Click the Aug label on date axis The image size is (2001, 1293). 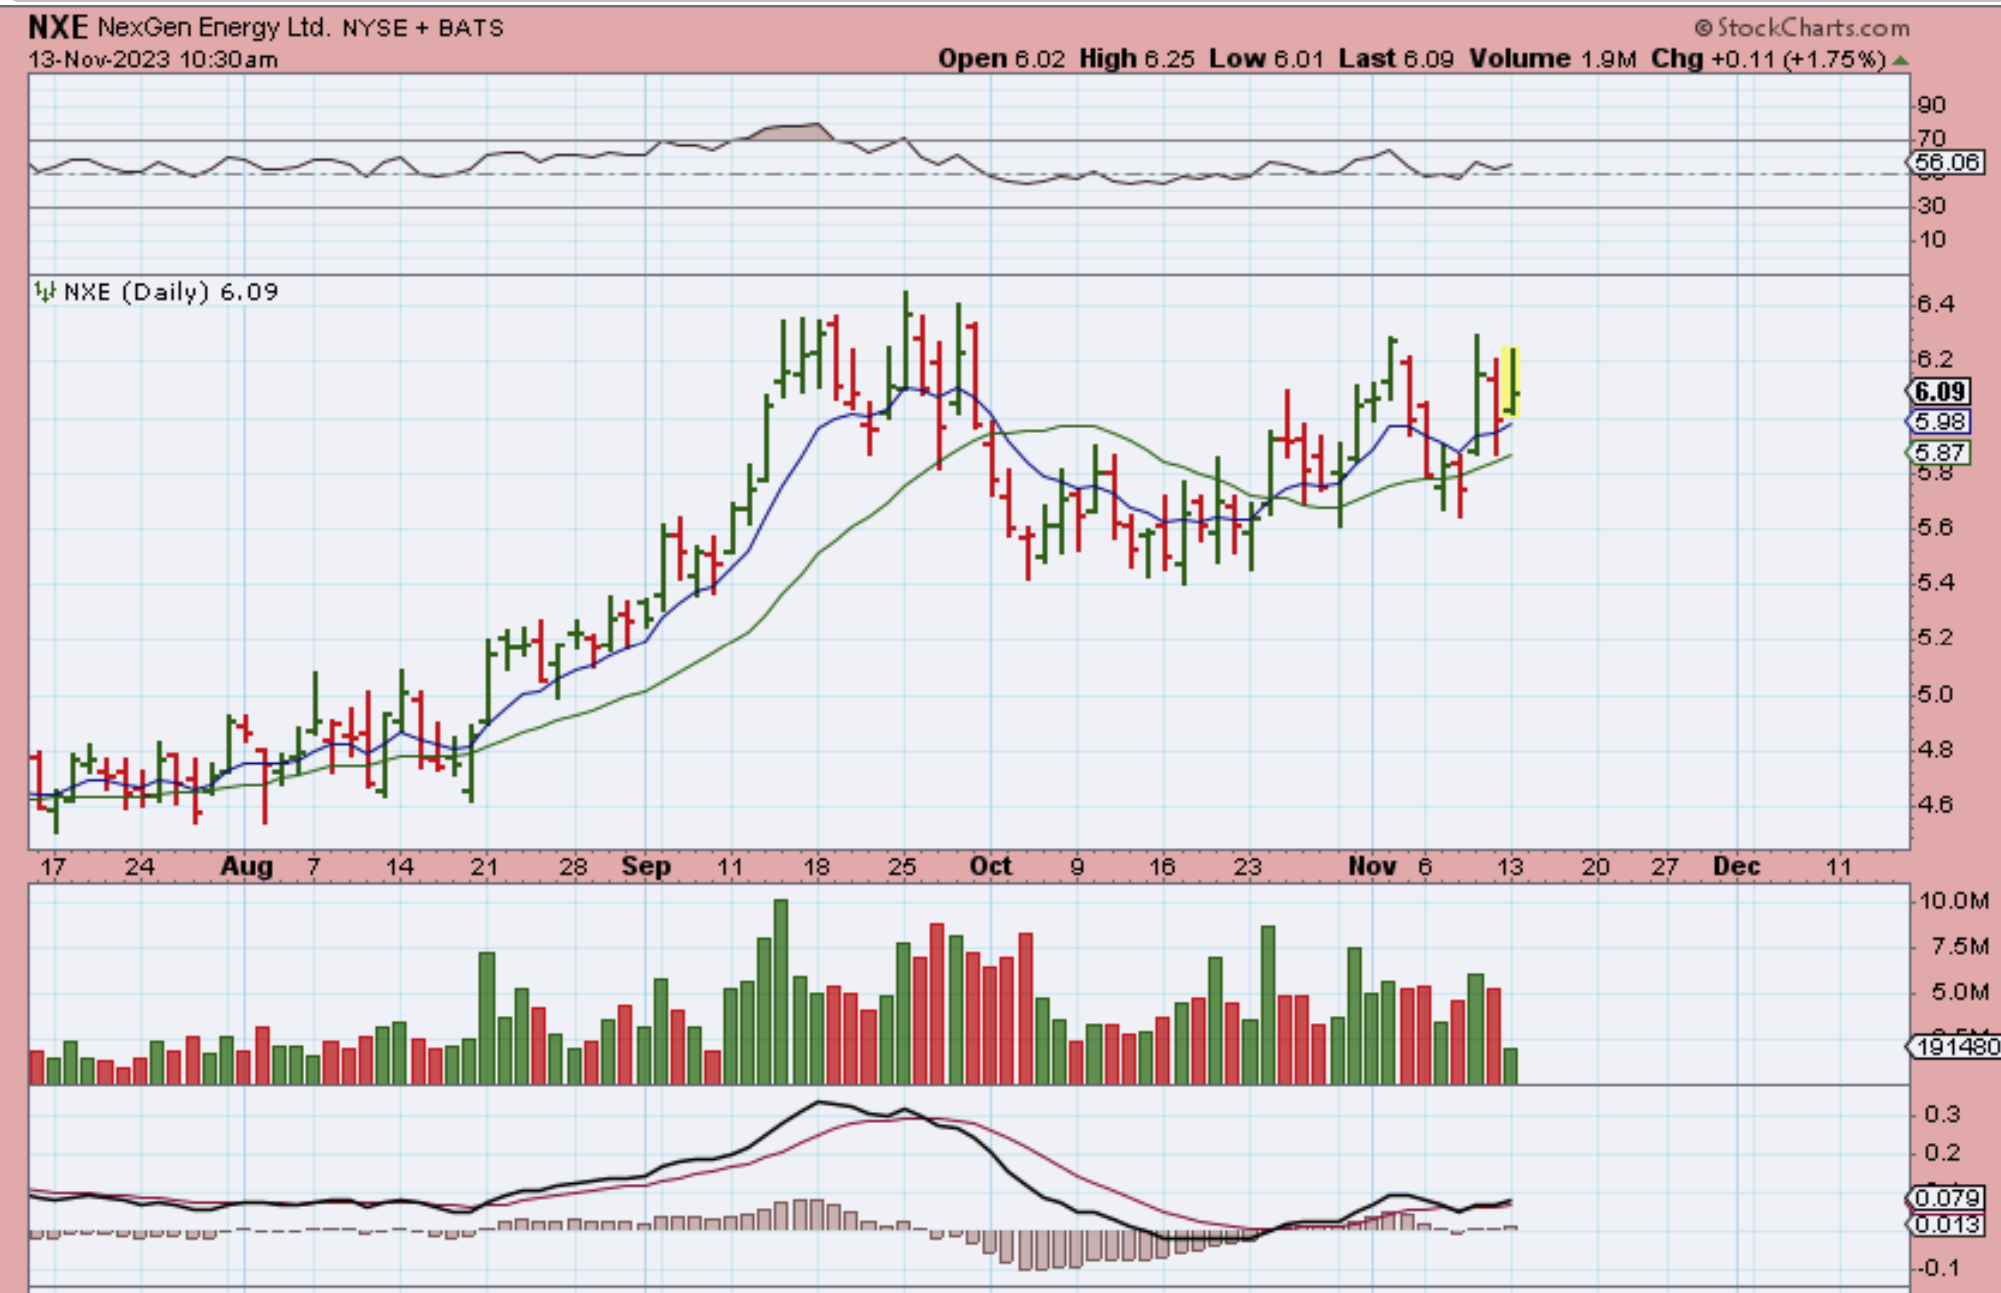point(246,866)
